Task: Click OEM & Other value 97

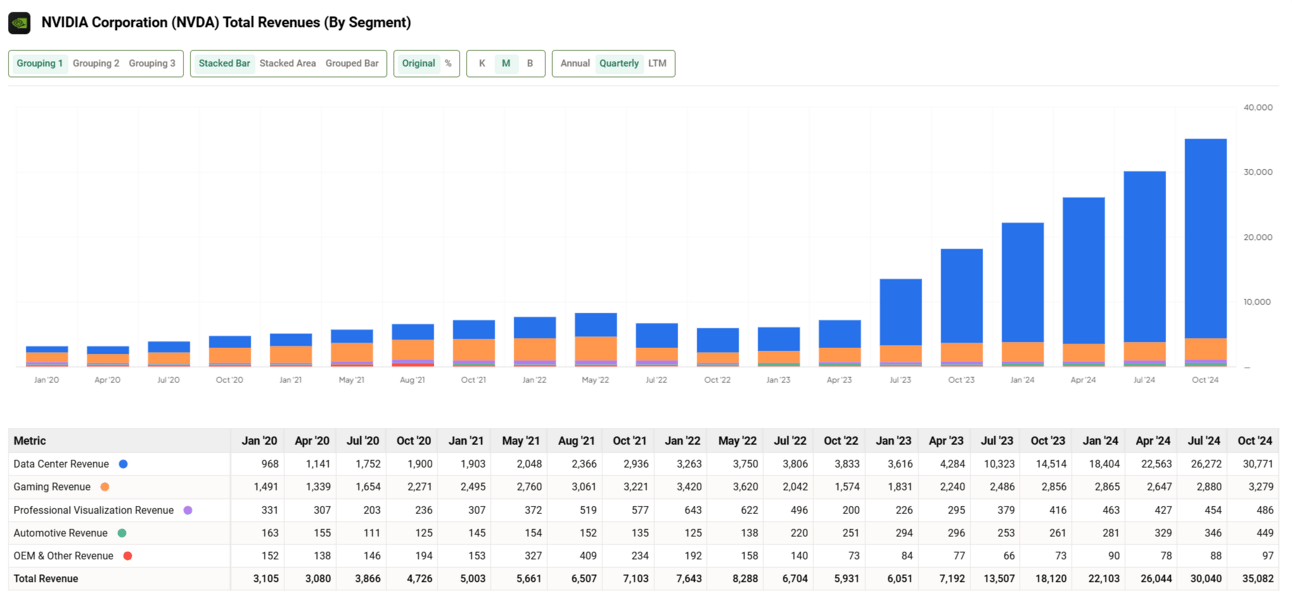Action: pos(1266,556)
